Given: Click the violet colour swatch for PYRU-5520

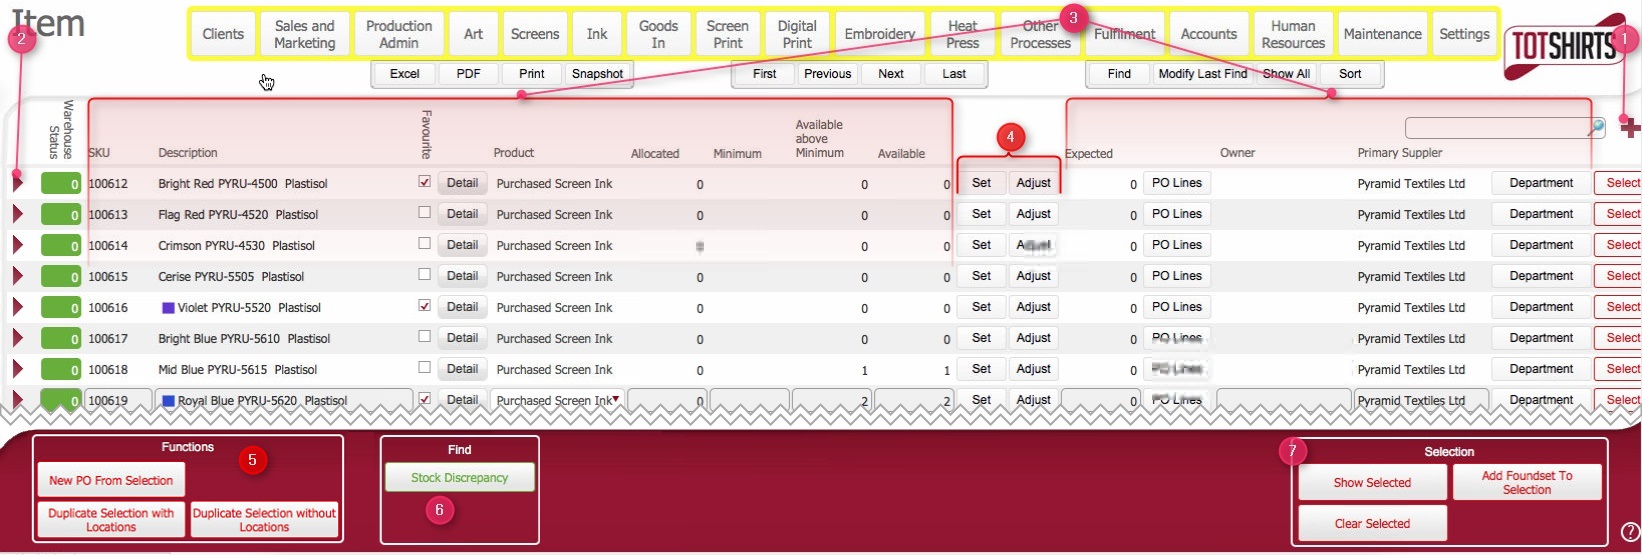Looking at the screenshot, I should (x=168, y=308).
